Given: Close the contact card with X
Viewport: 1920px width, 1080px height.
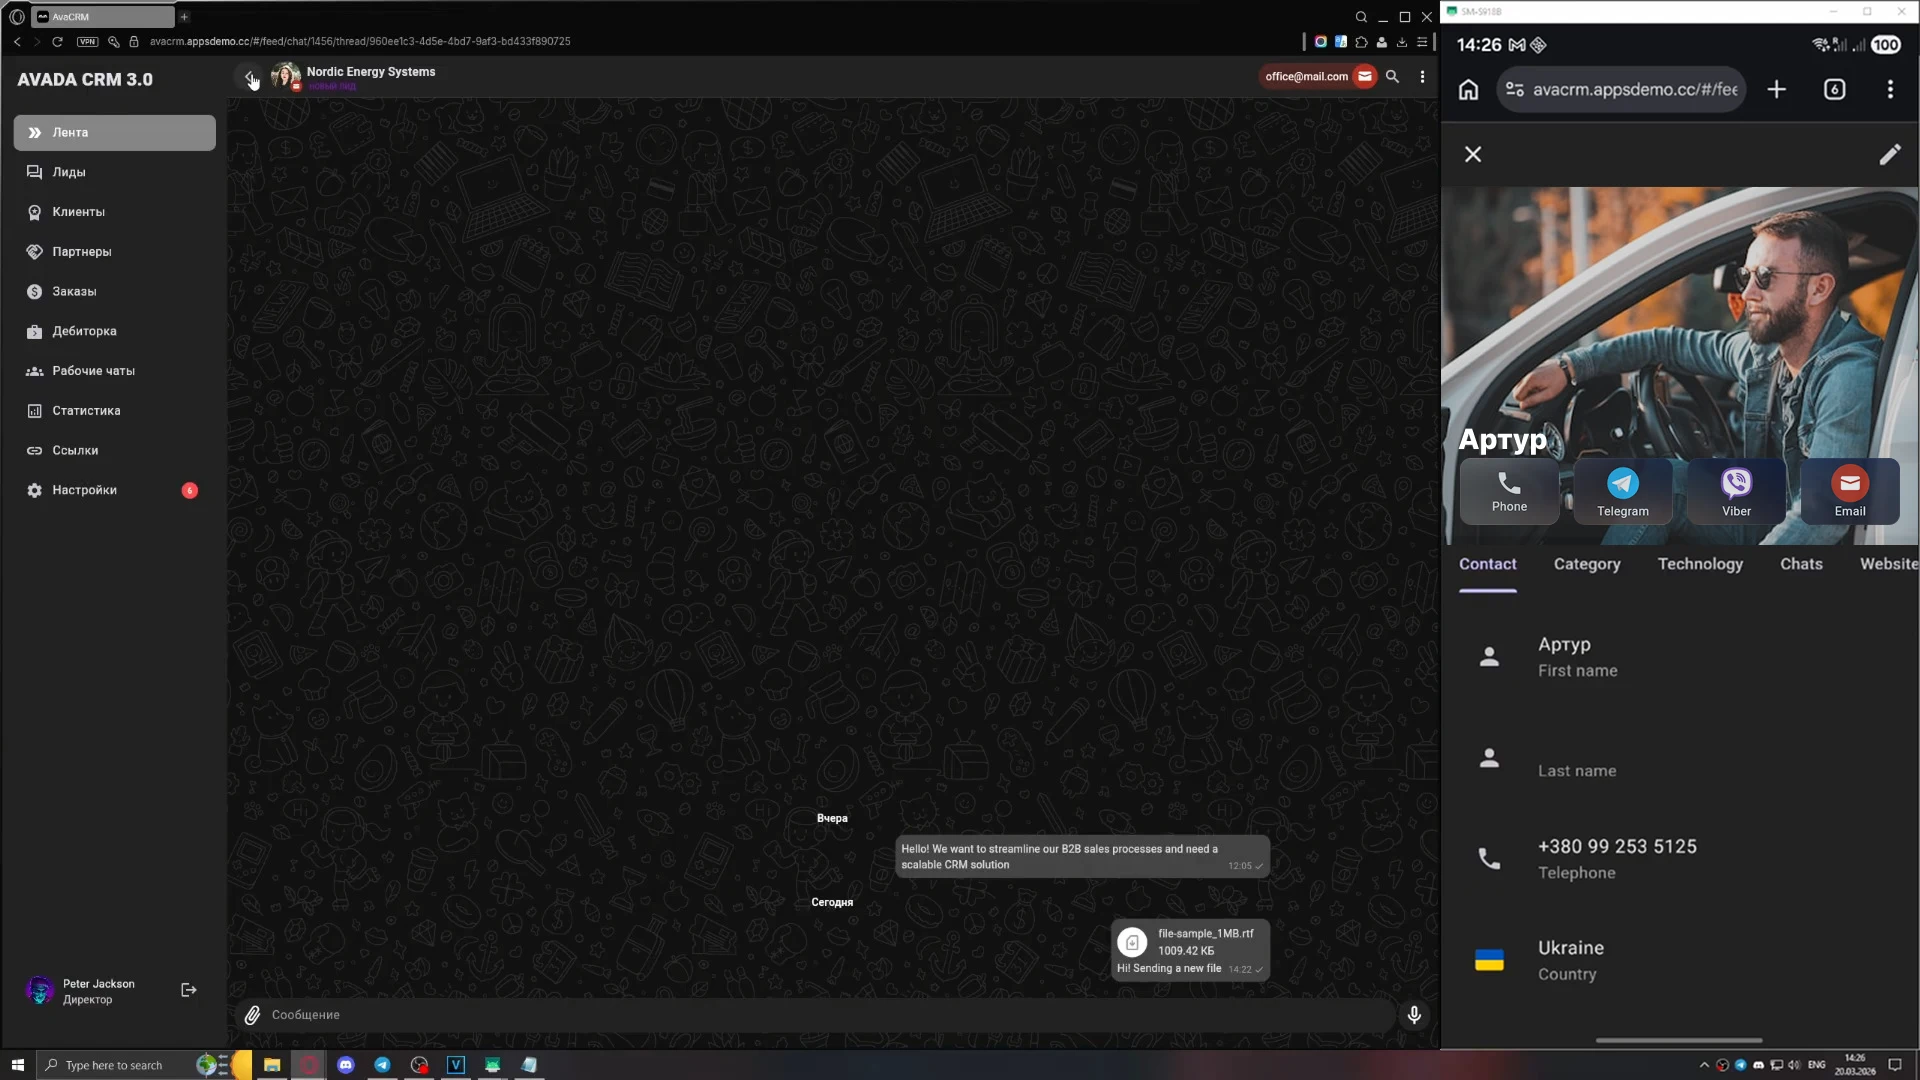Looking at the screenshot, I should coord(1473,154).
